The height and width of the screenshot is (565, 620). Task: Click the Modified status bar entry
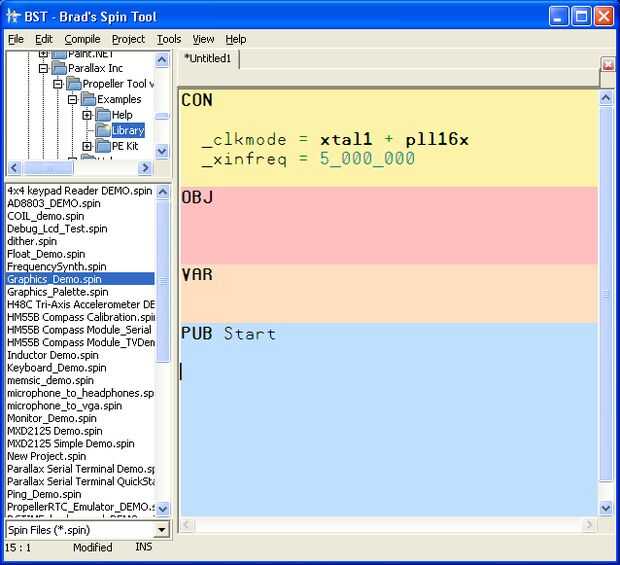(x=93, y=547)
